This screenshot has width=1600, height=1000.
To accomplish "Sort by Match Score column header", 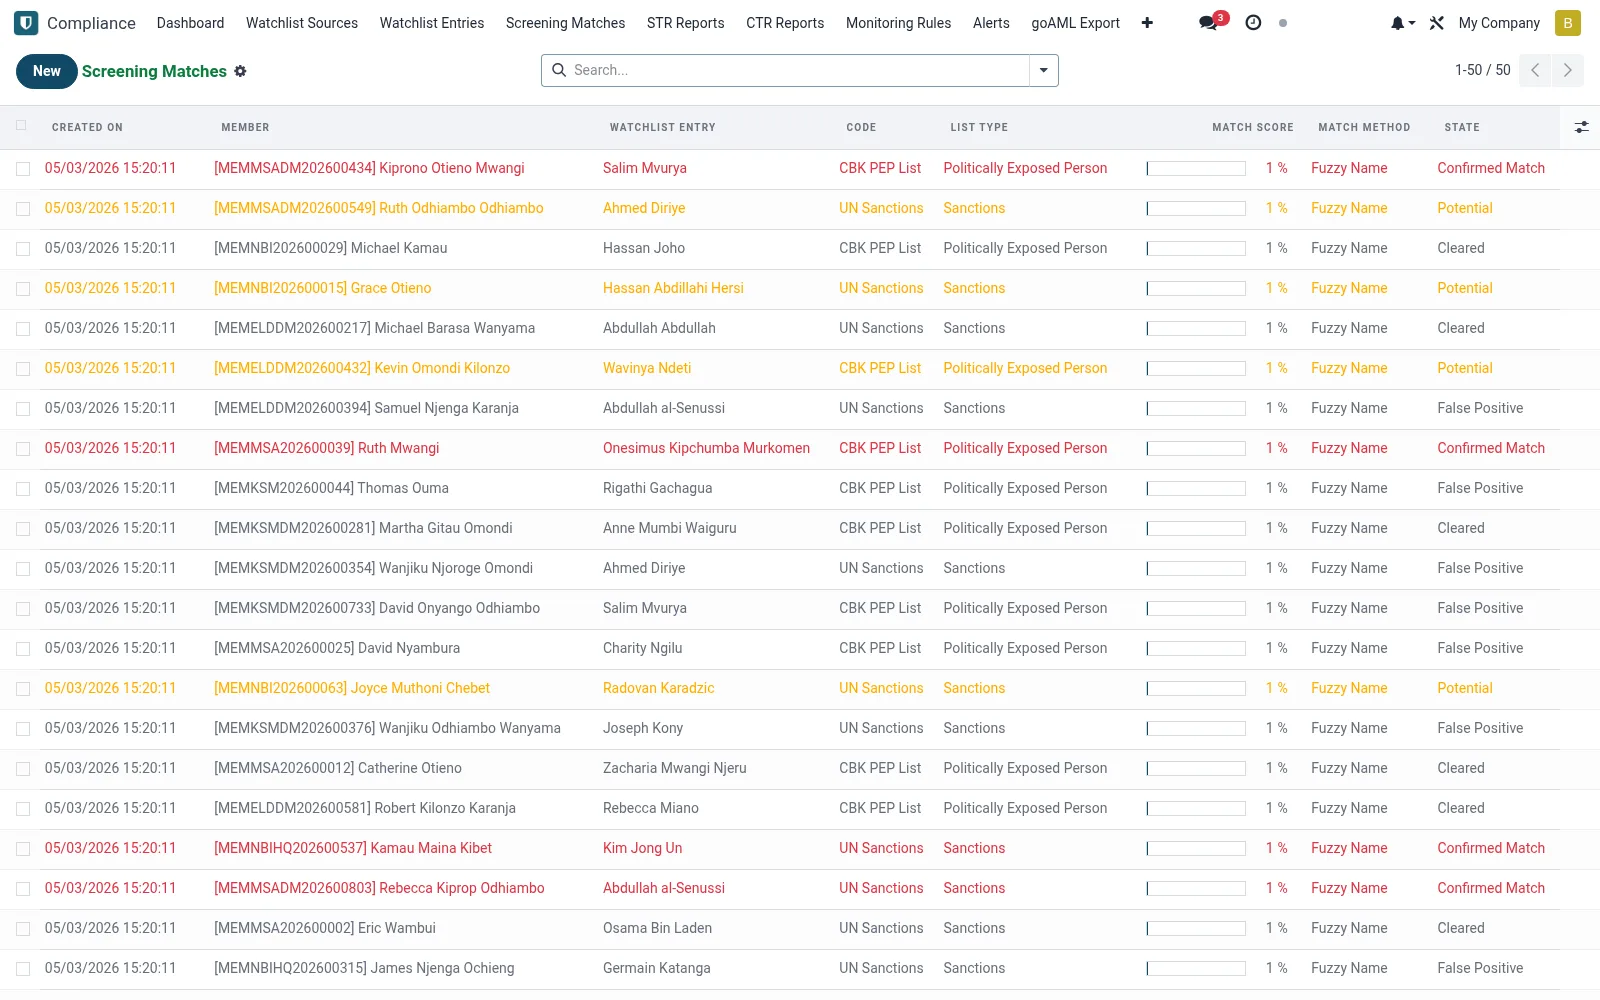I will click(x=1252, y=127).
